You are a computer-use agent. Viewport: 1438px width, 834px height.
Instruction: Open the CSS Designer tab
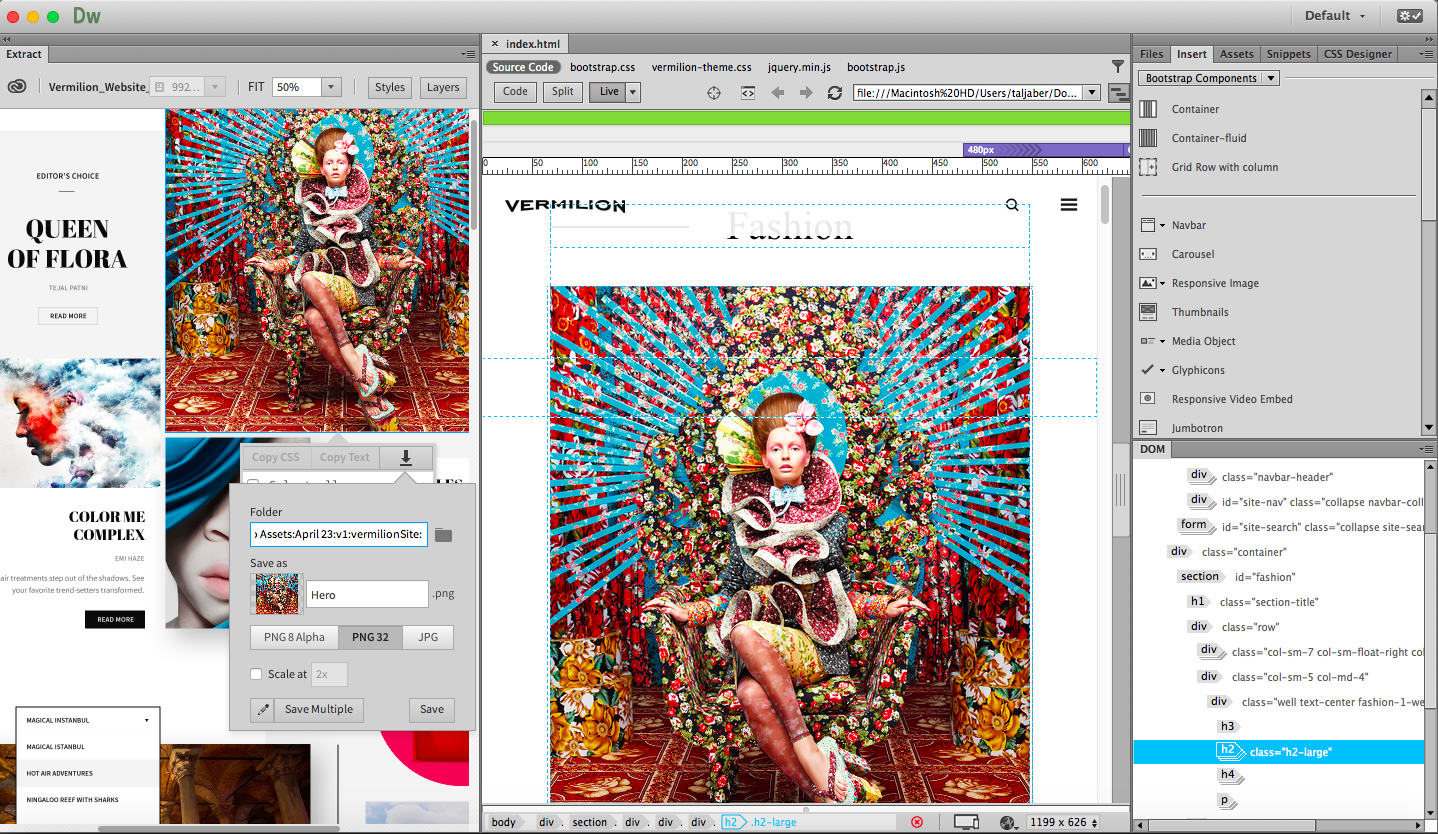pyautogui.click(x=1359, y=54)
